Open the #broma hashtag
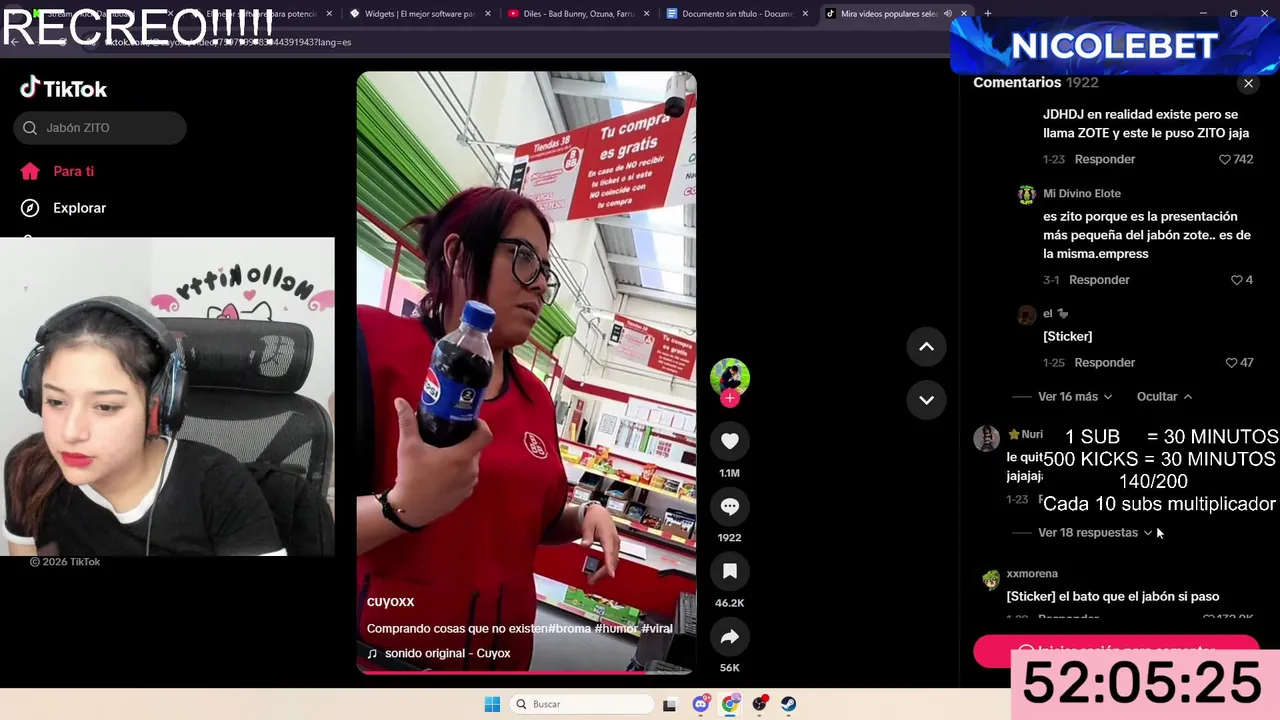Viewport: 1280px width, 720px height. (569, 629)
